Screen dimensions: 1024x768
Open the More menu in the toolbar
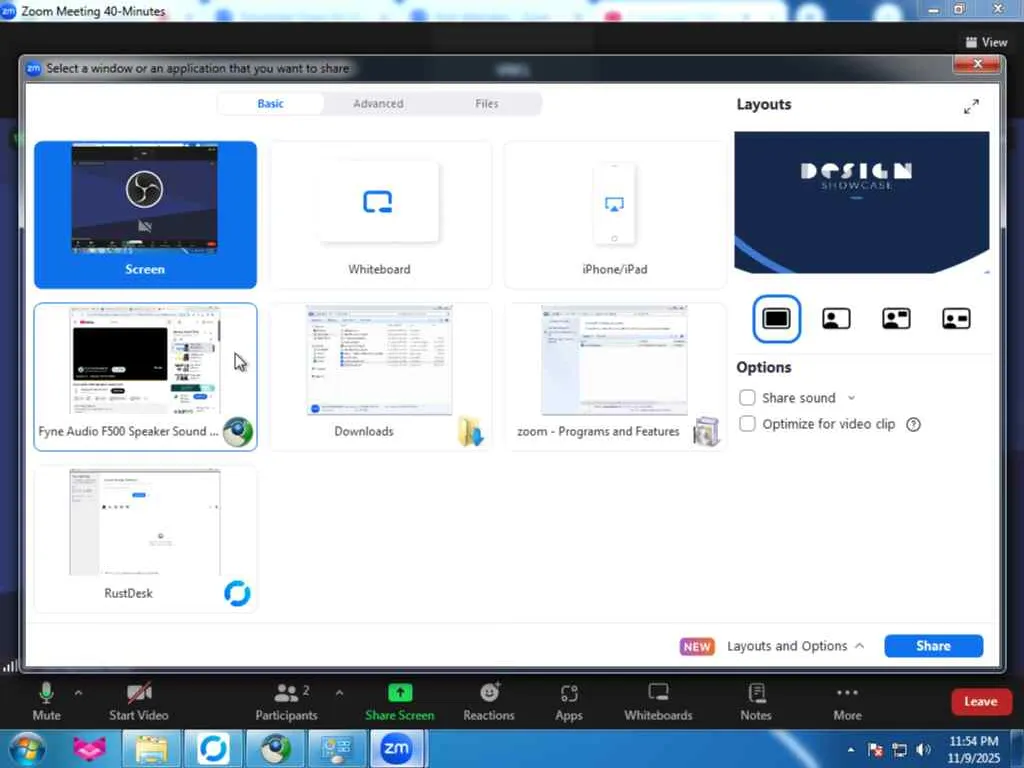click(x=847, y=701)
